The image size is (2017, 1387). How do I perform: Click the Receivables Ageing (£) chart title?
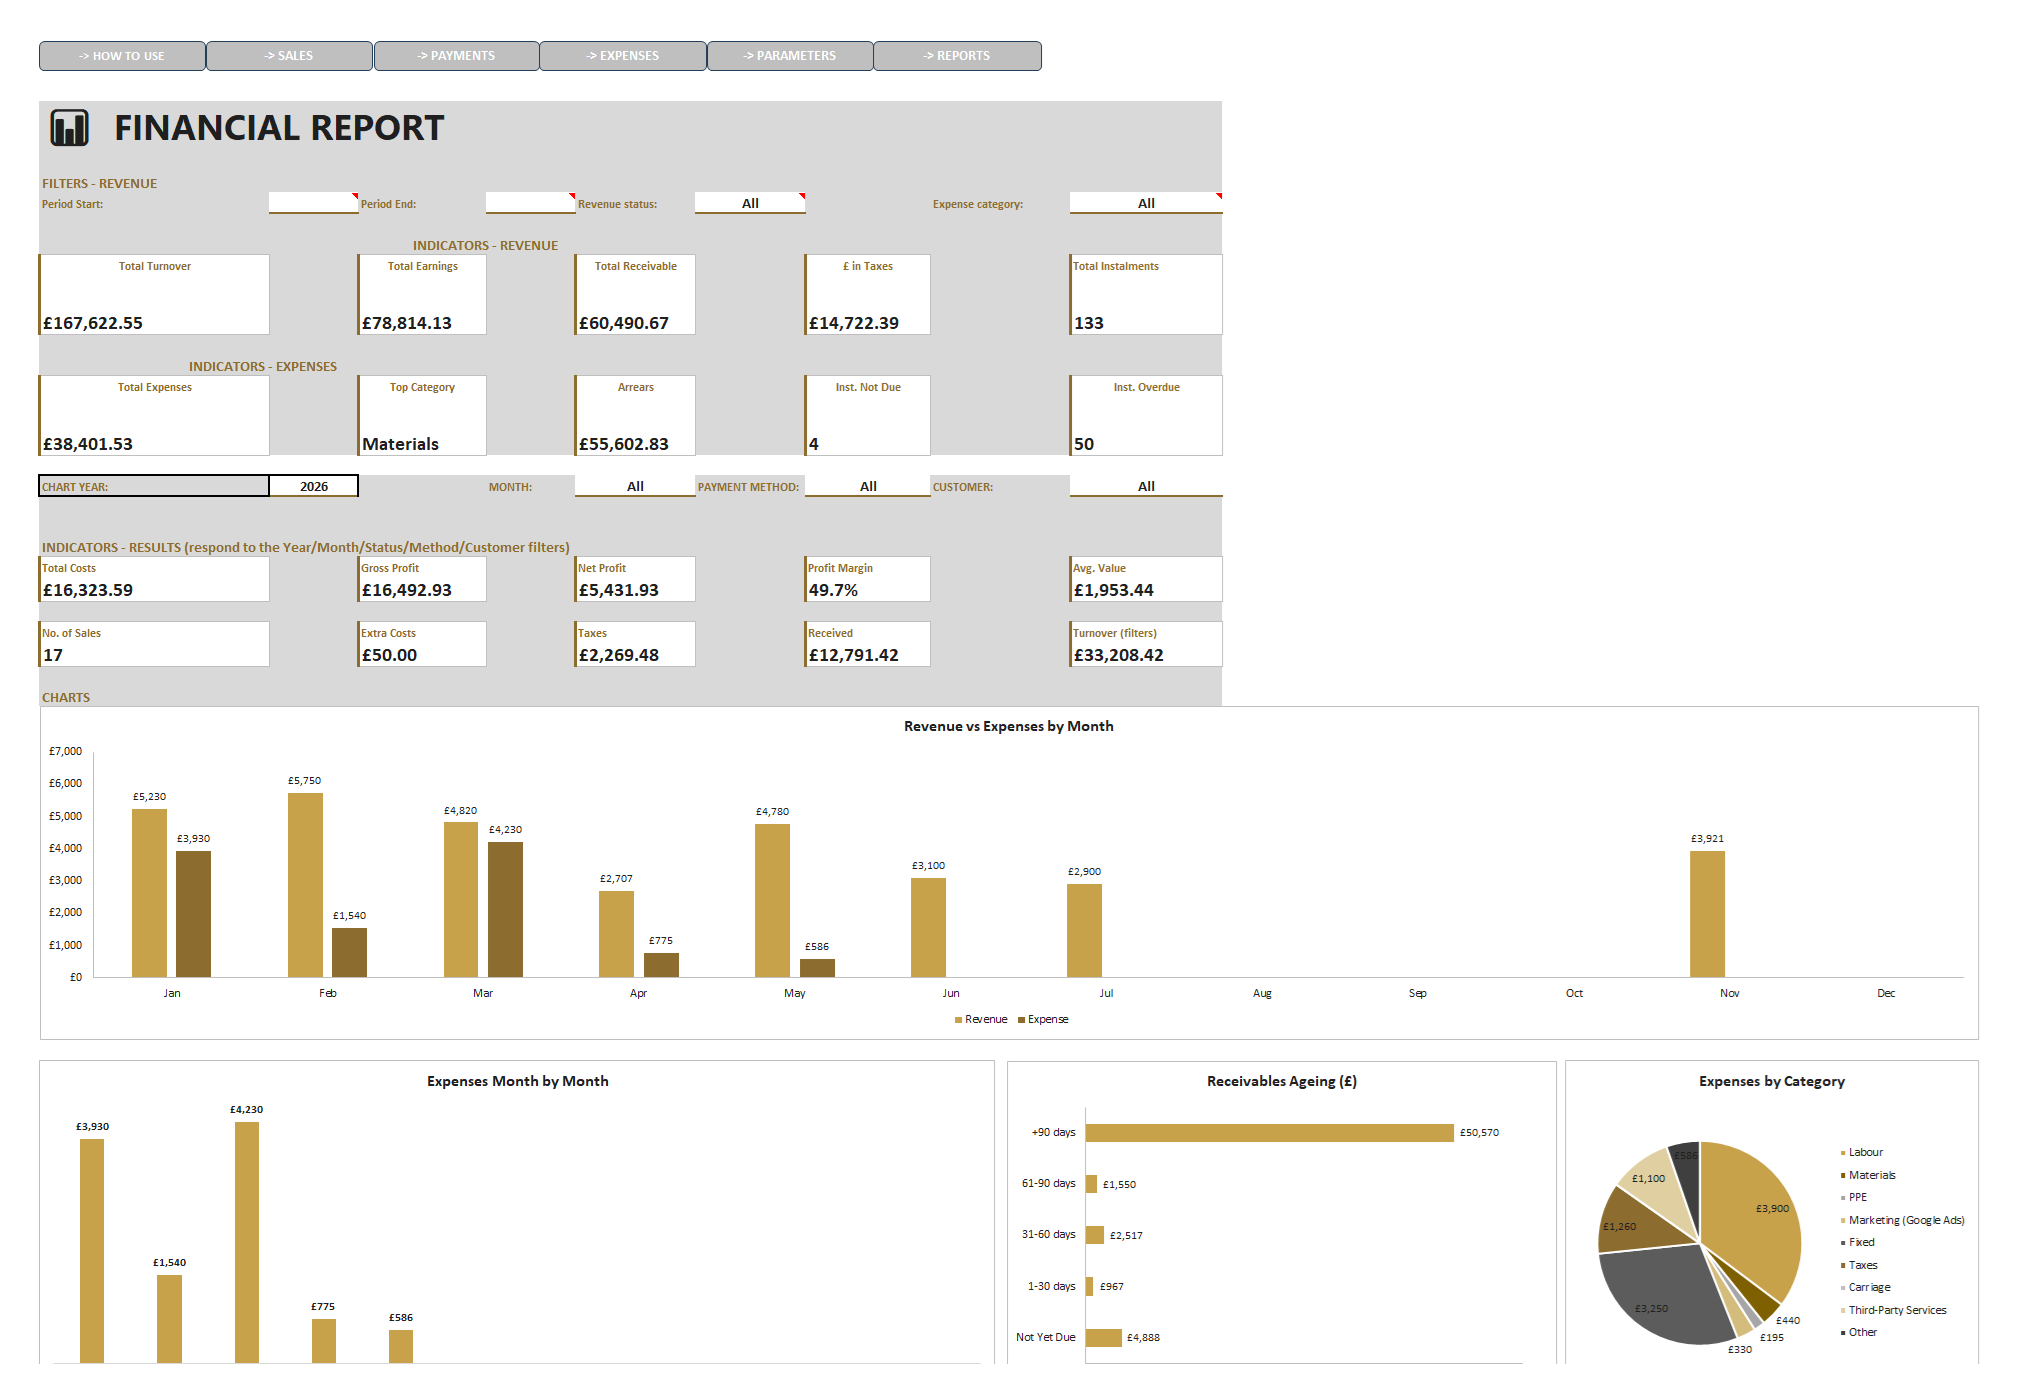(x=1282, y=1081)
